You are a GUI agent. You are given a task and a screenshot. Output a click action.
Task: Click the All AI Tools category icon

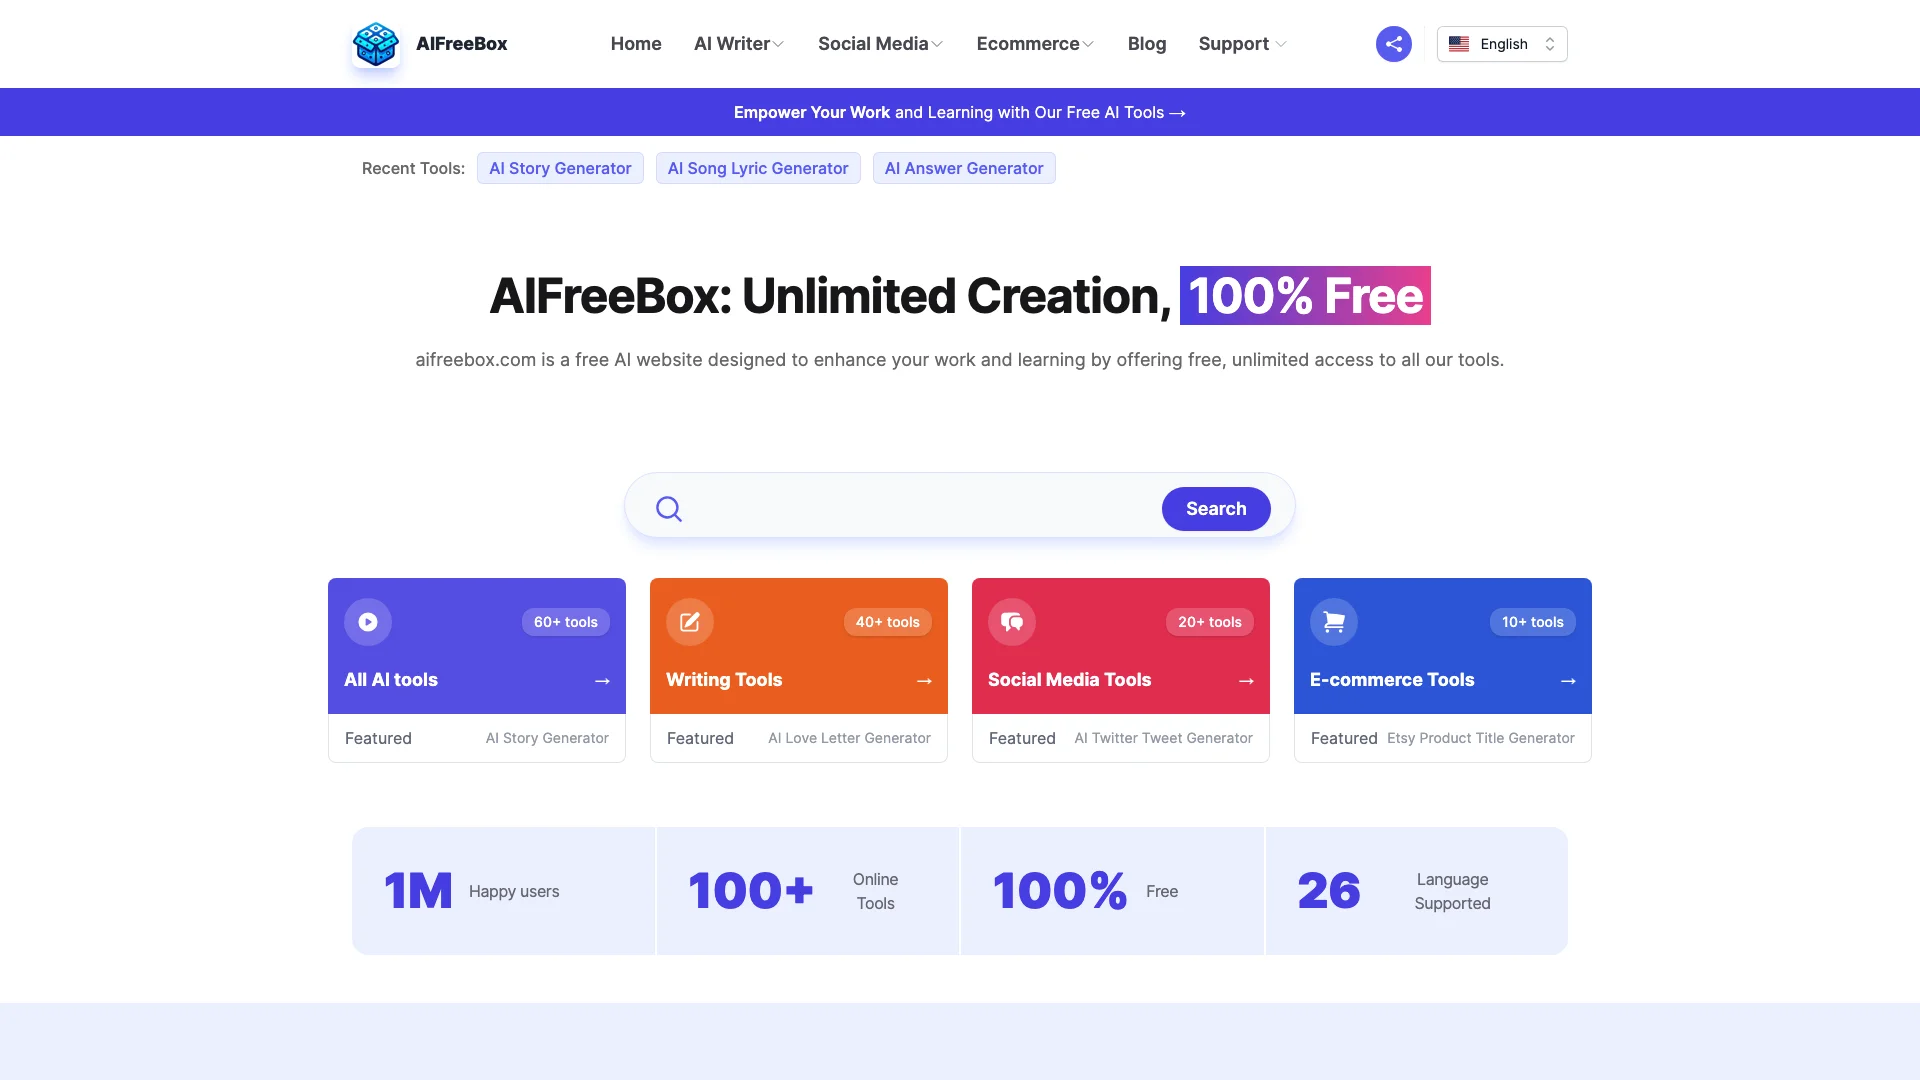368,621
